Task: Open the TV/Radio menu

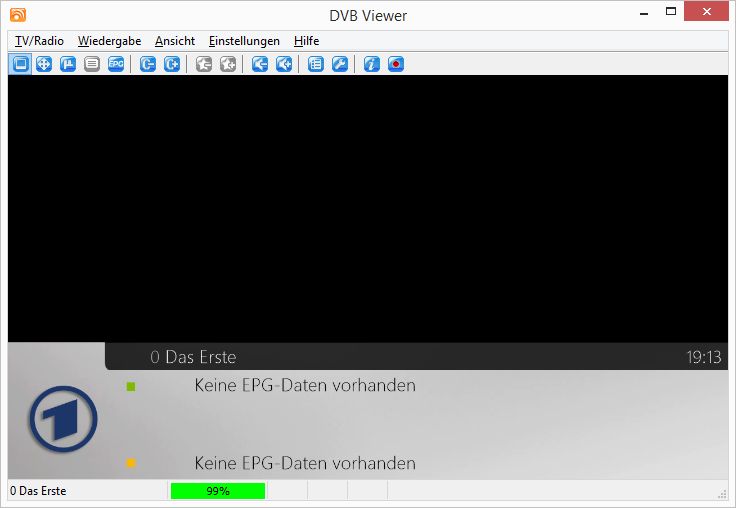Action: 39,41
